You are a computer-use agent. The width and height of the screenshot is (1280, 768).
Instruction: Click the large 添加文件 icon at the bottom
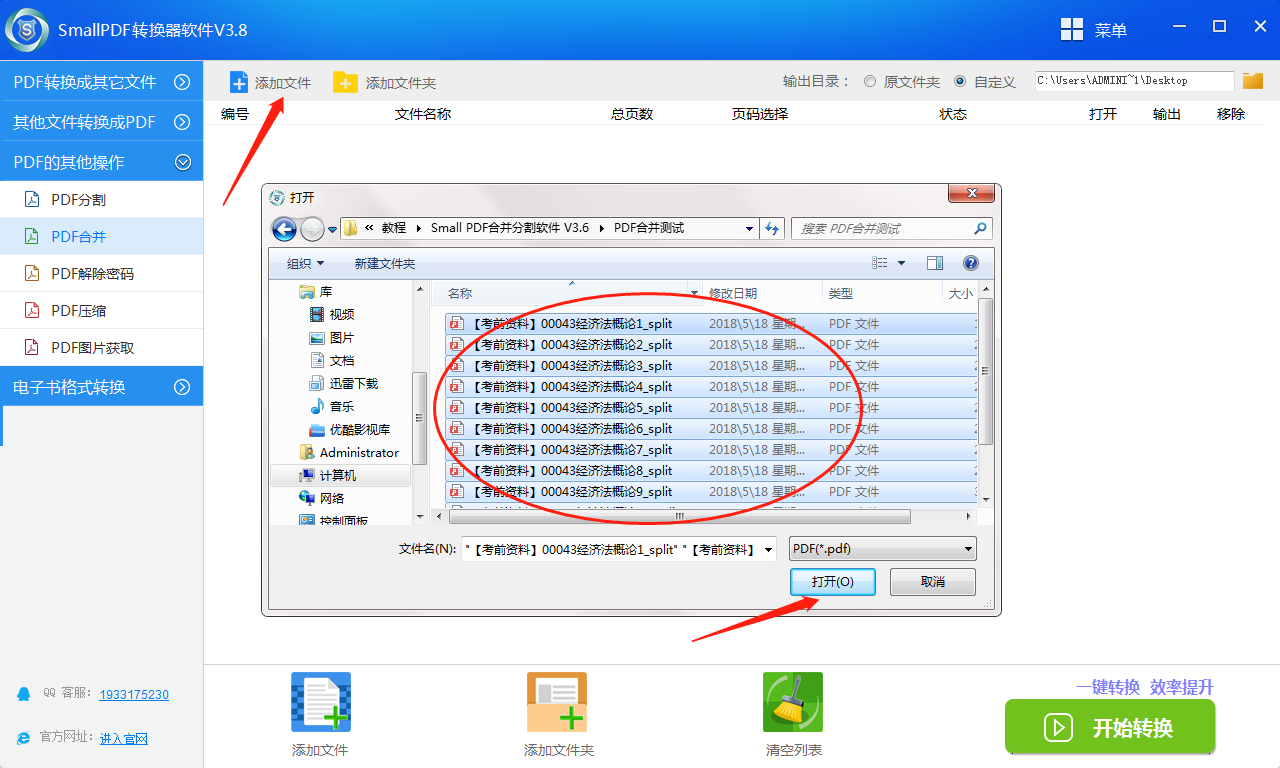click(x=321, y=702)
